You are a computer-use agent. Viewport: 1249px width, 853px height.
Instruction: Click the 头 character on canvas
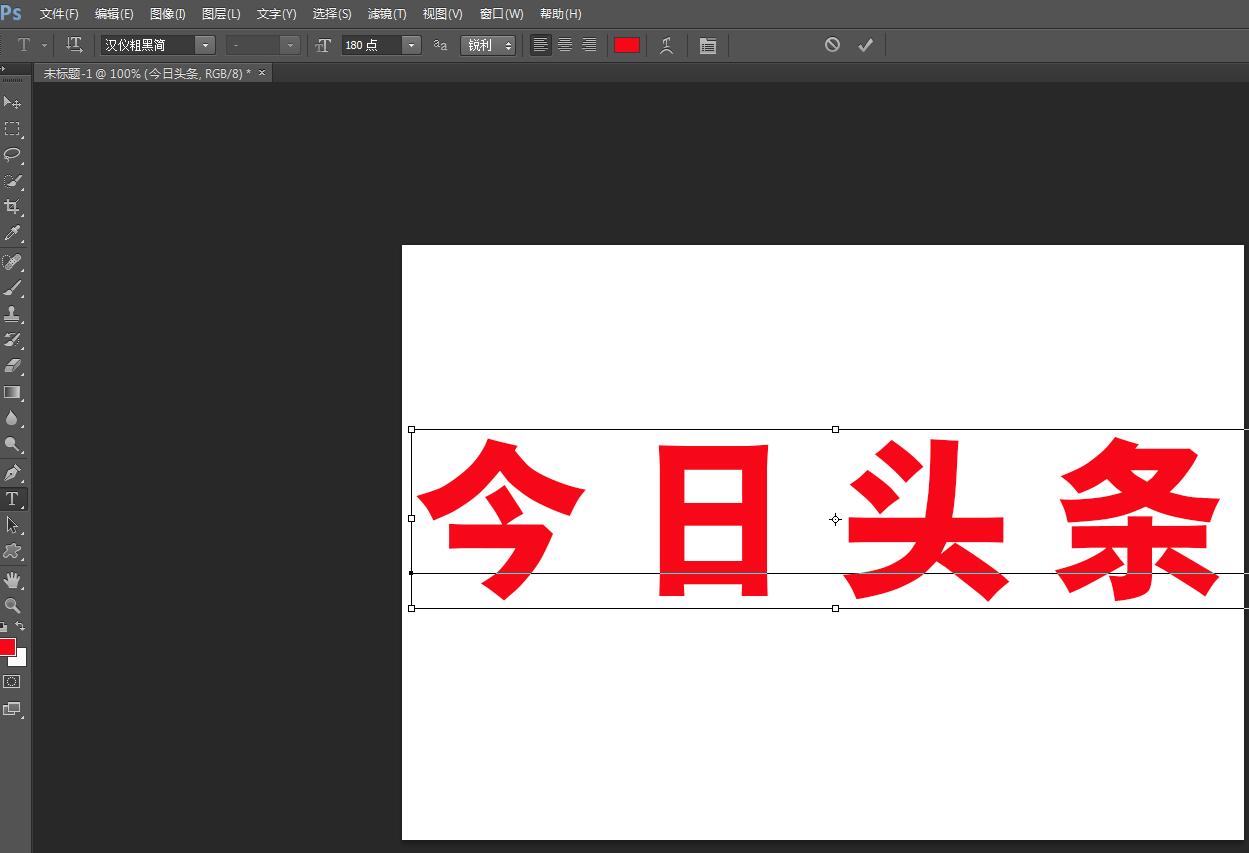(x=925, y=519)
